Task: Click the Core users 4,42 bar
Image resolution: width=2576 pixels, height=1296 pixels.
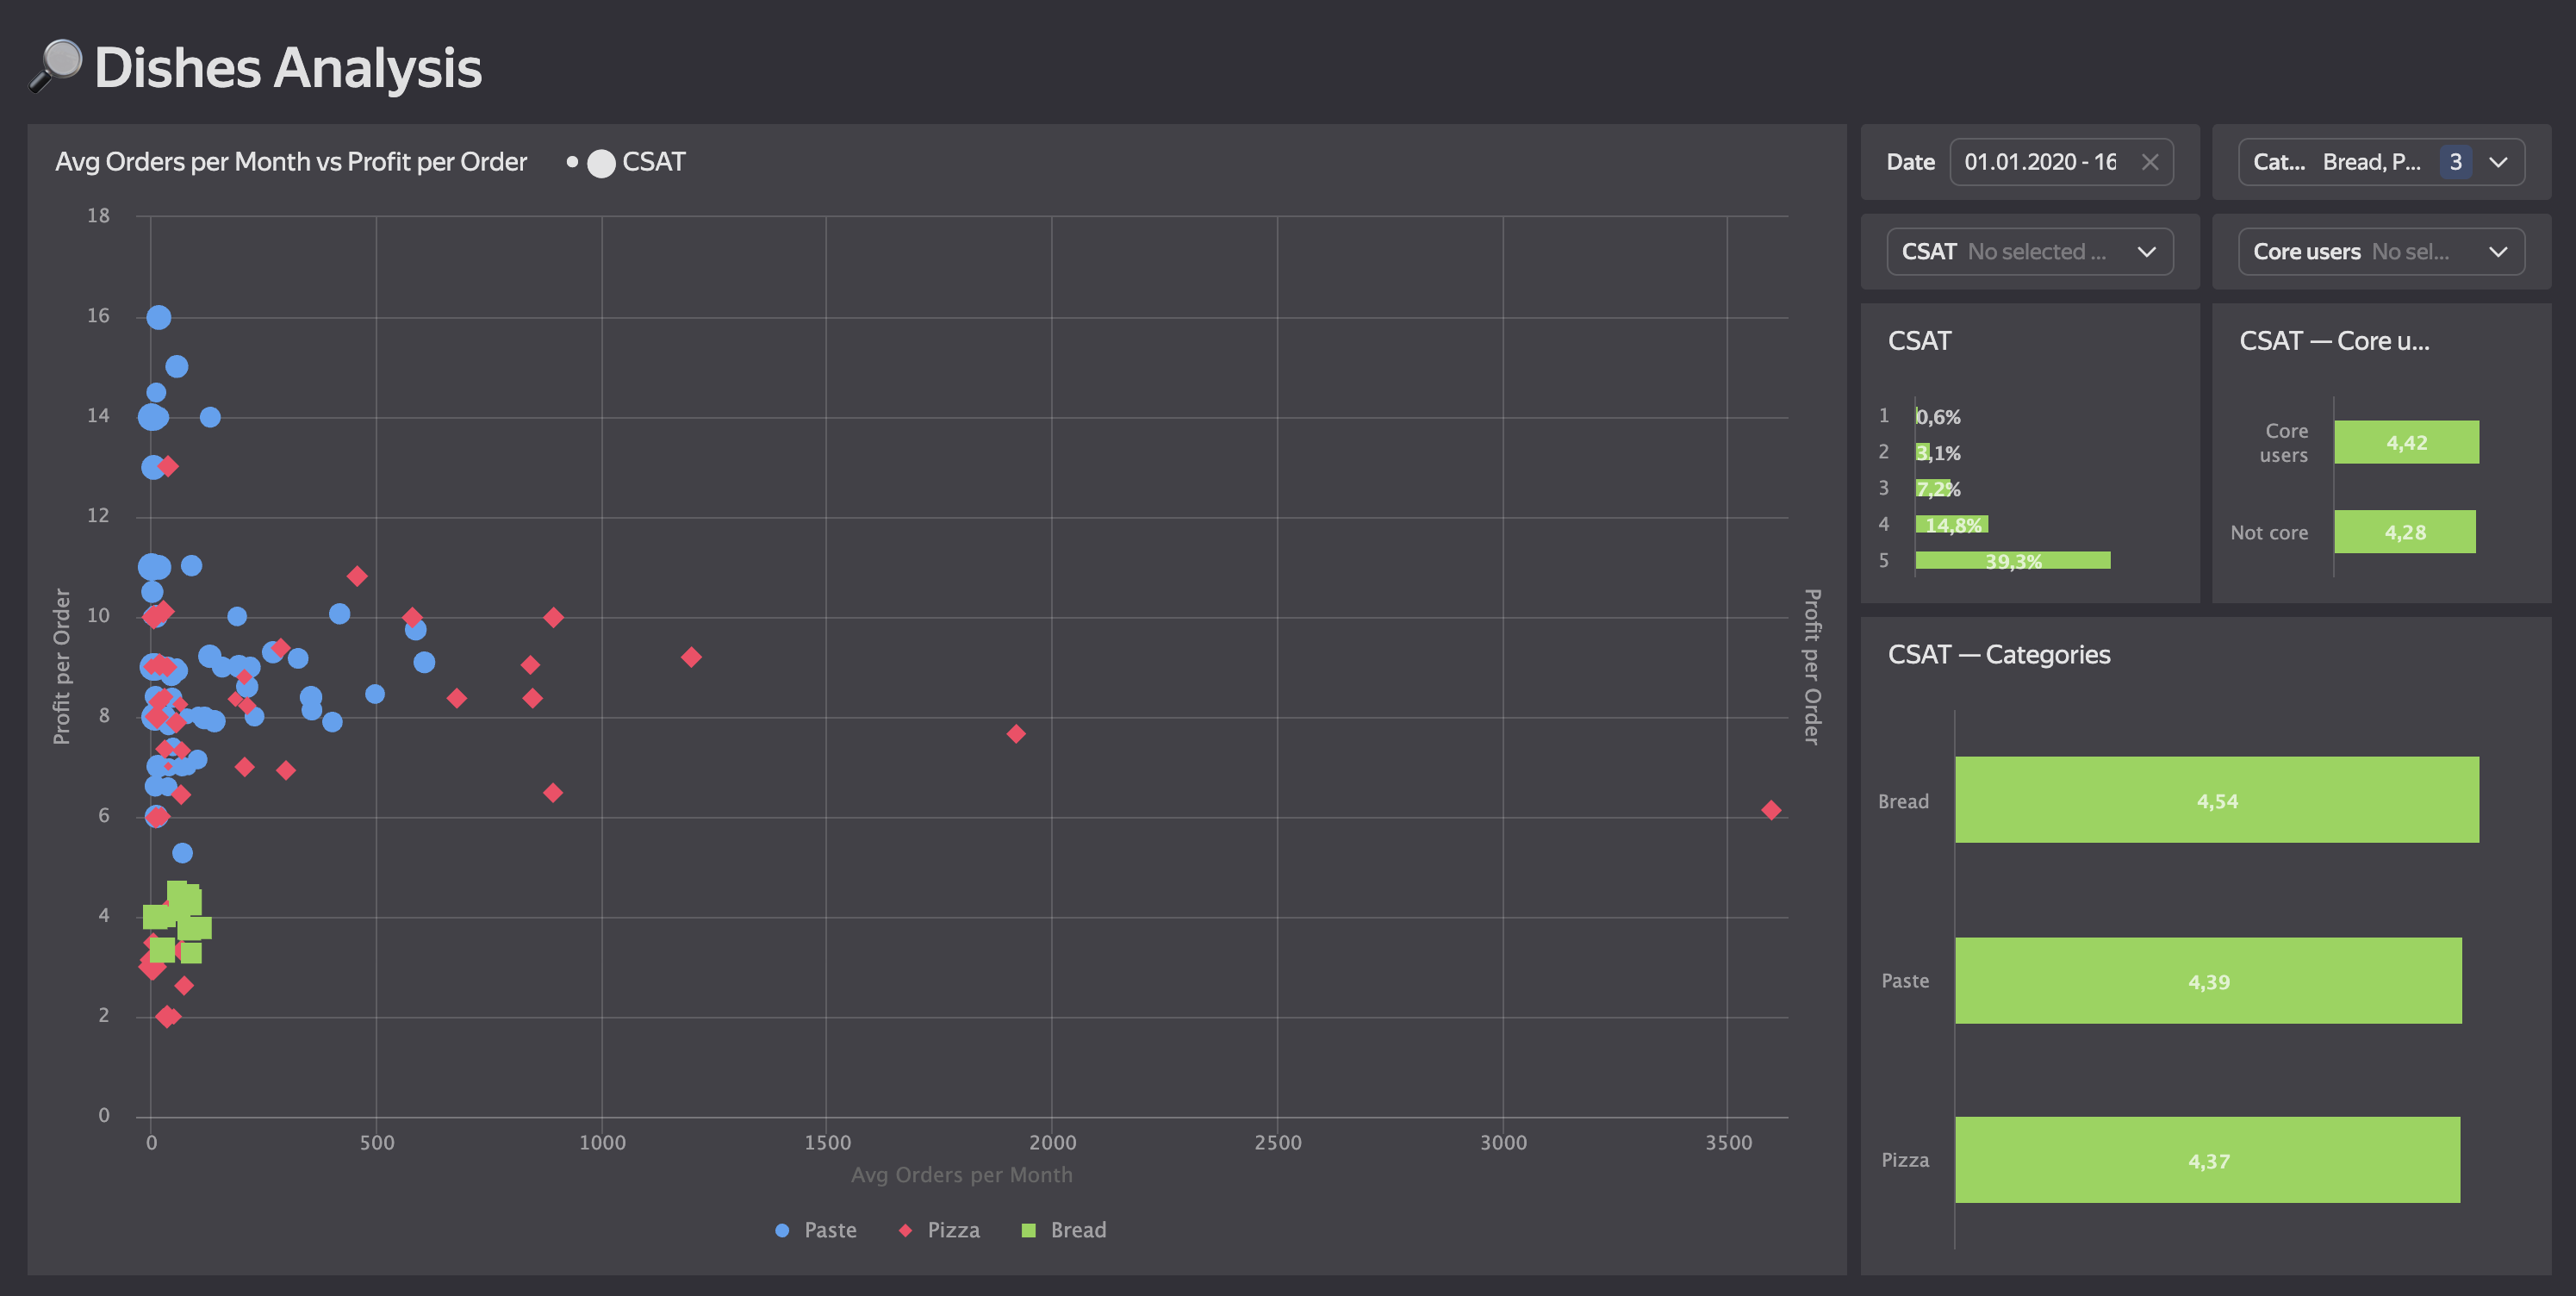Action: [2405, 442]
